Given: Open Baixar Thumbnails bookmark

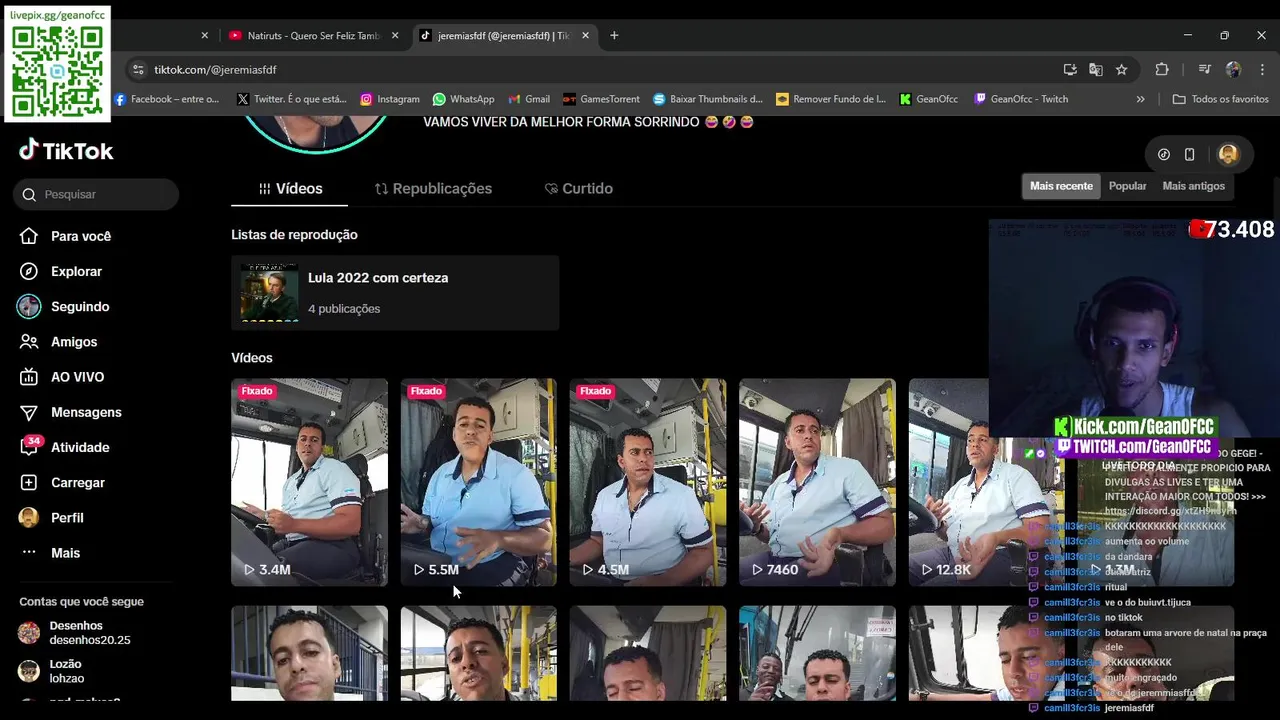Looking at the screenshot, I should (707, 99).
